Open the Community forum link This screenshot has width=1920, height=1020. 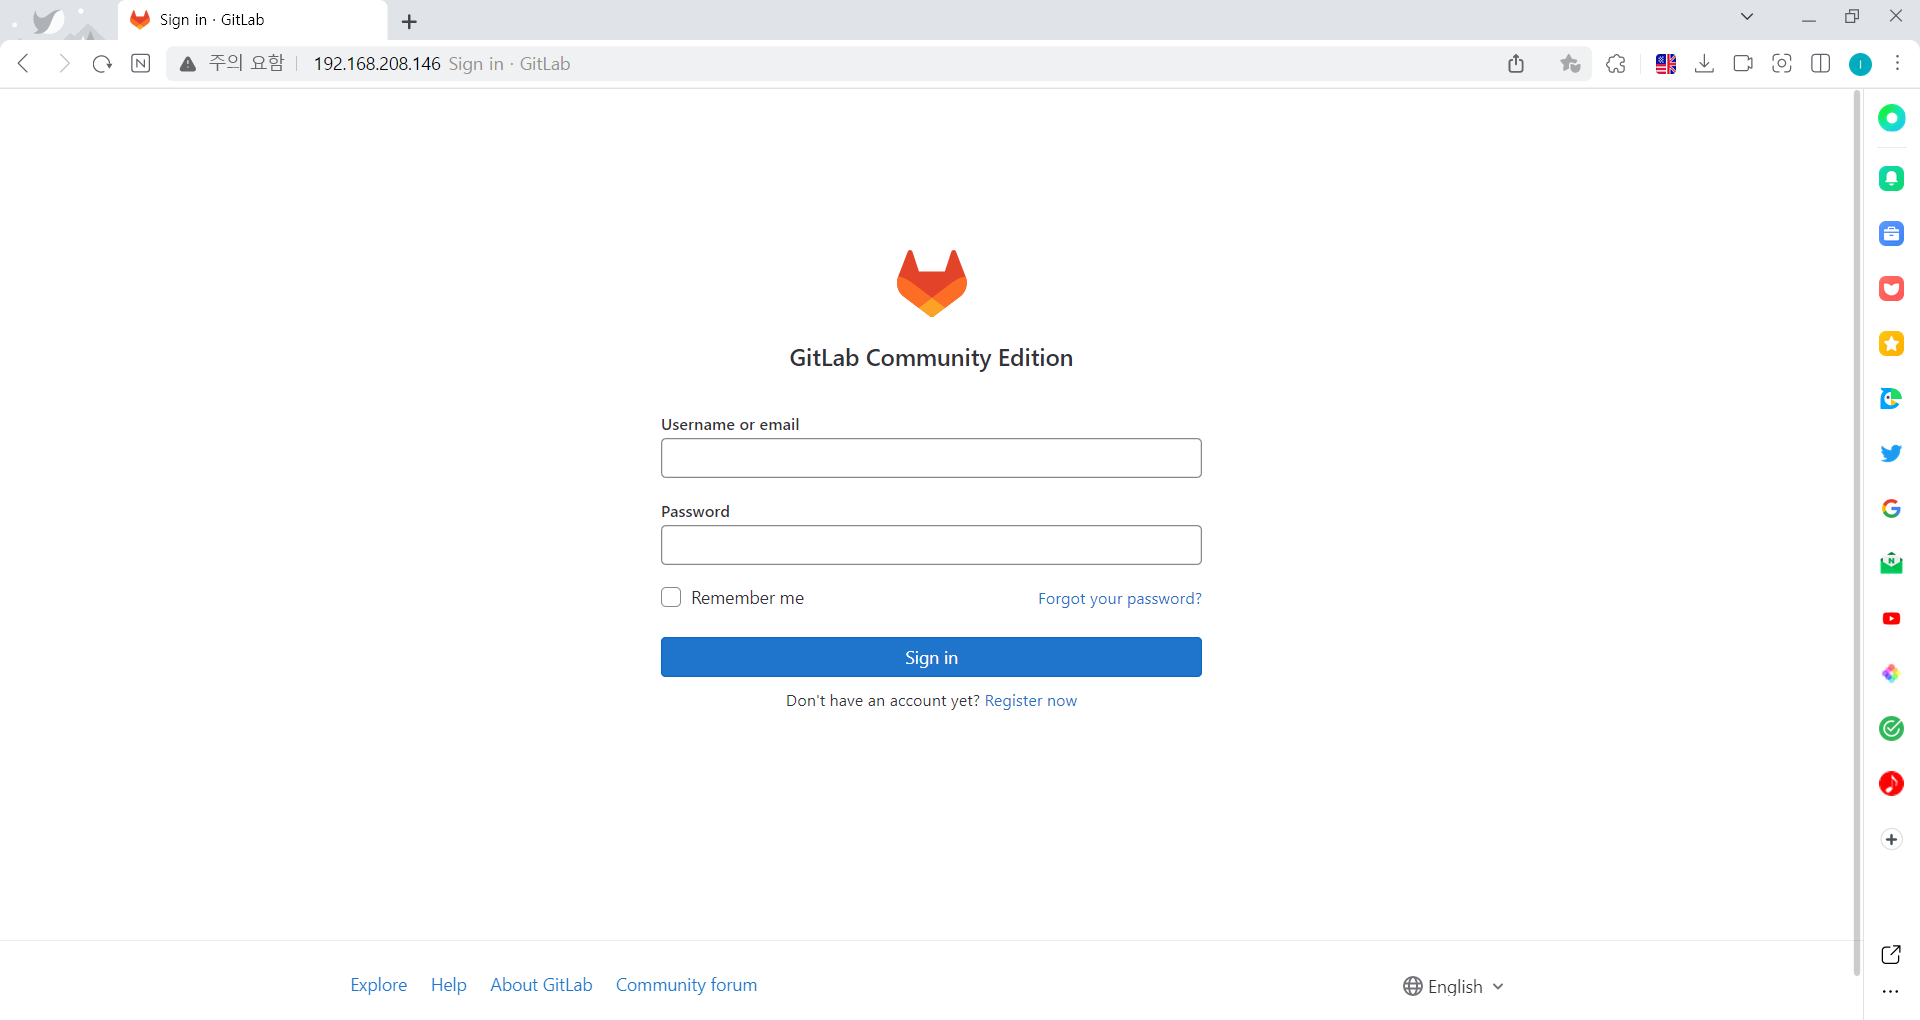pyautogui.click(x=686, y=985)
